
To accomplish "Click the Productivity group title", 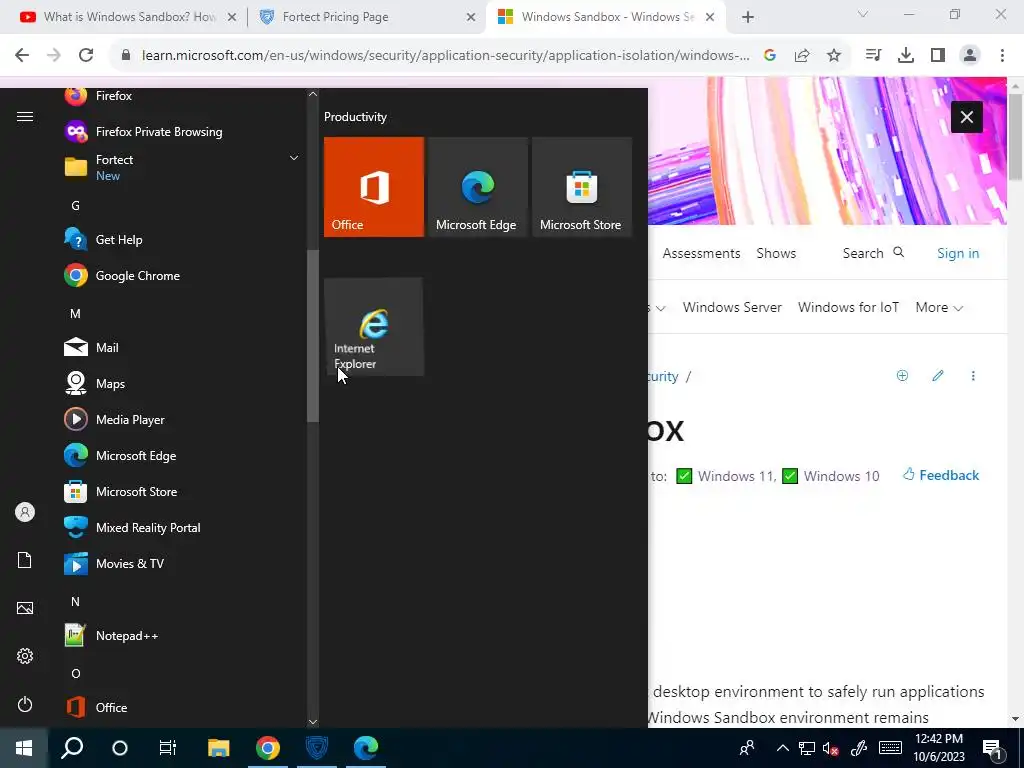I will coord(355,117).
